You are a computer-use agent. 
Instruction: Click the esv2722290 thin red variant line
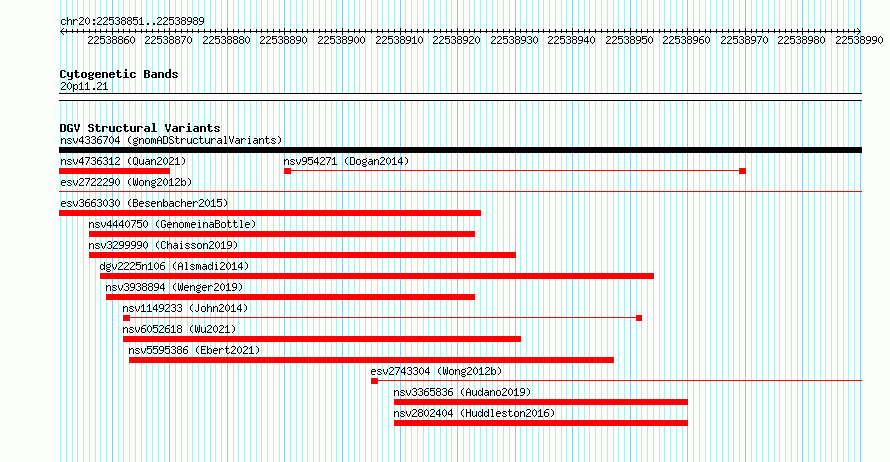[460, 192]
